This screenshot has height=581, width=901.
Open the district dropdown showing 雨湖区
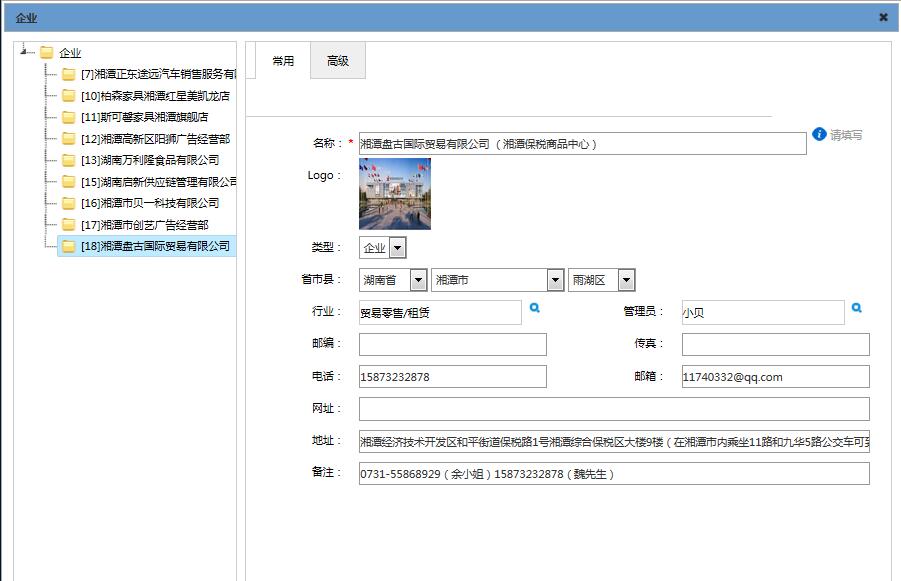coord(626,281)
